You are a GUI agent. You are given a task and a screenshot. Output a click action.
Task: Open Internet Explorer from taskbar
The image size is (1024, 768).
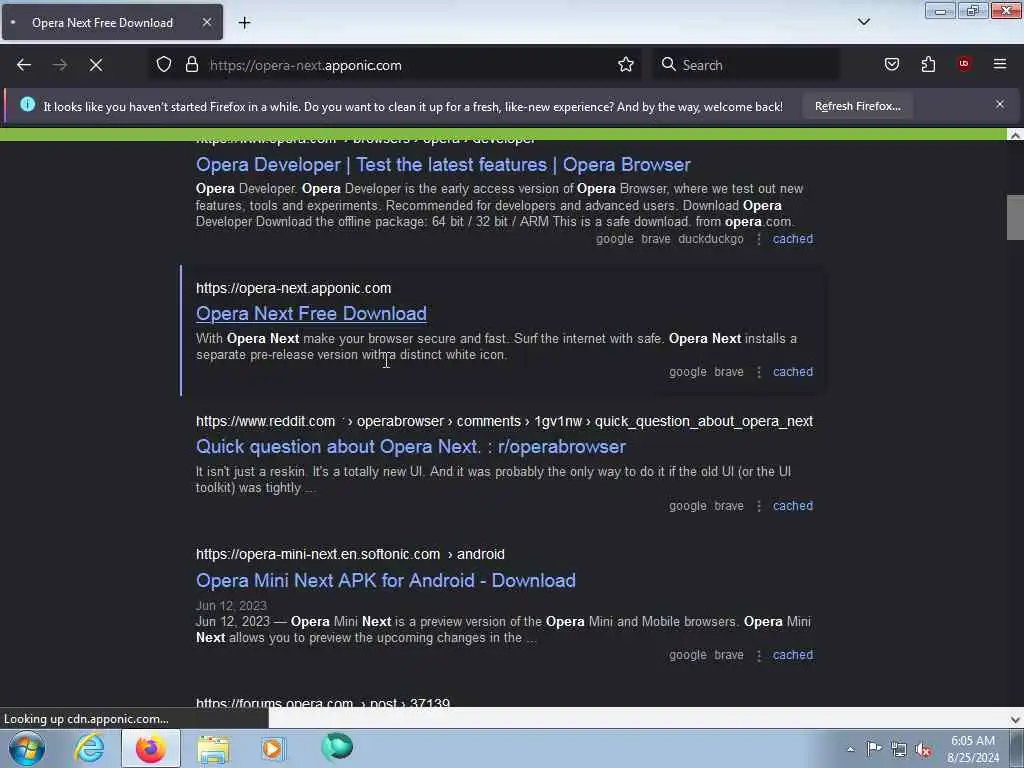point(89,748)
